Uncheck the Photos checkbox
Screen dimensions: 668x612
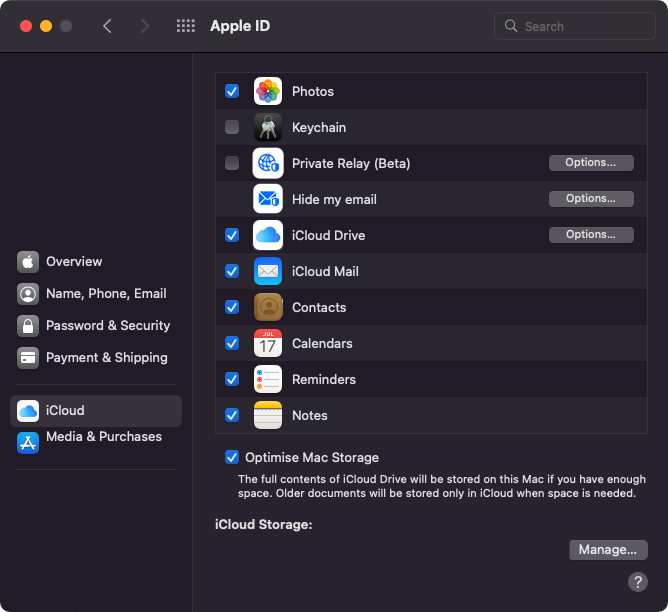pyautogui.click(x=232, y=91)
